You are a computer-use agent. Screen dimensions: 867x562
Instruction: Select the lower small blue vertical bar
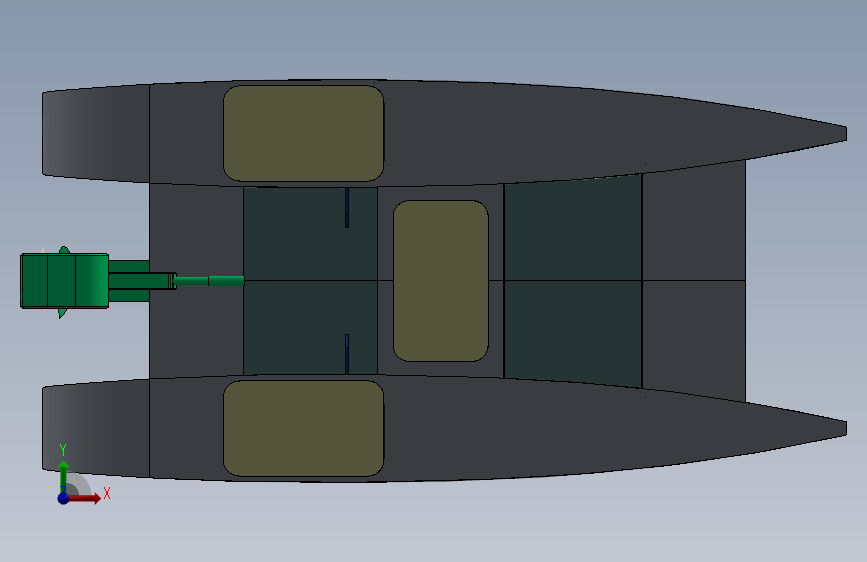click(x=347, y=354)
